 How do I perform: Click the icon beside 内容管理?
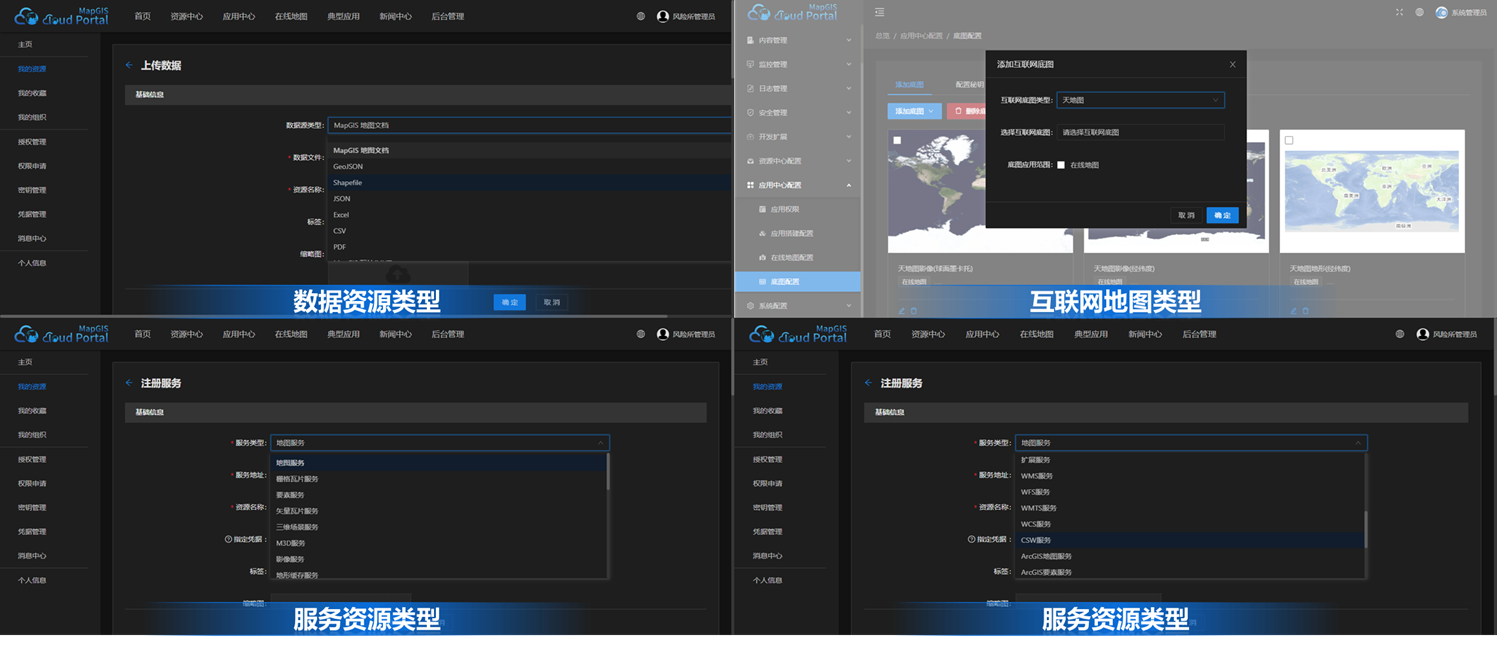751,40
